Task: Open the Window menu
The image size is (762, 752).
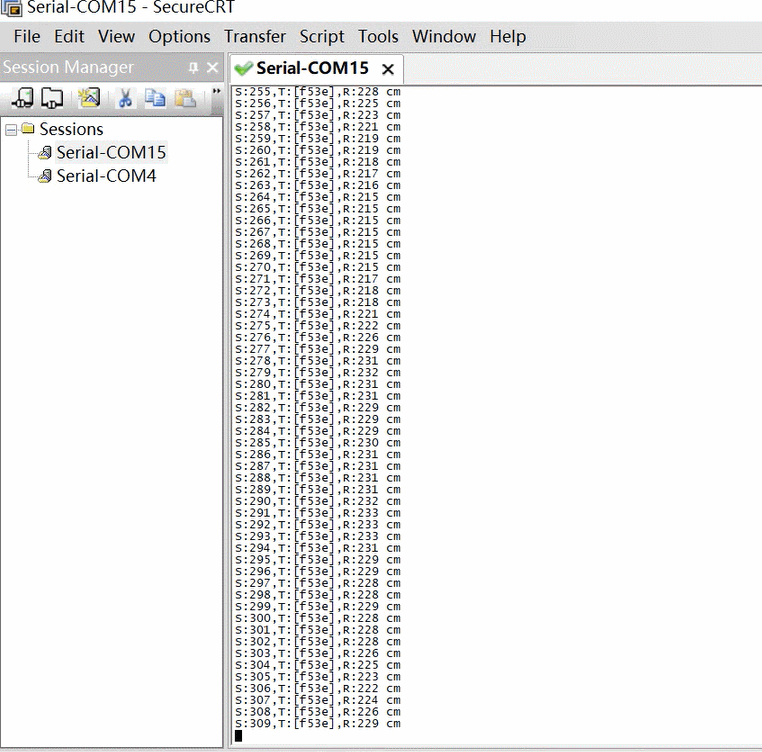Action: [x=444, y=36]
